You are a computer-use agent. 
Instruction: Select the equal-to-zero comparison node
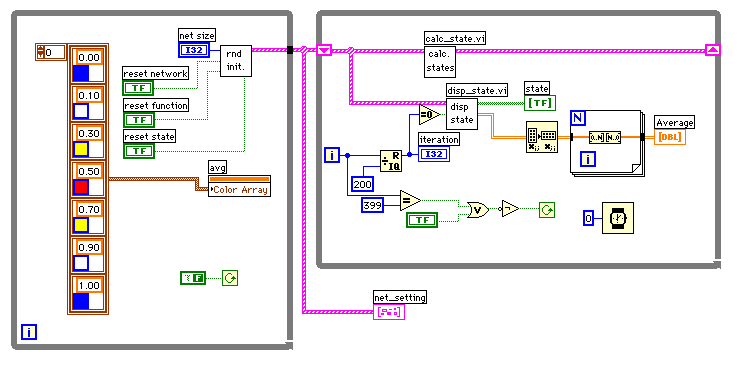[429, 114]
